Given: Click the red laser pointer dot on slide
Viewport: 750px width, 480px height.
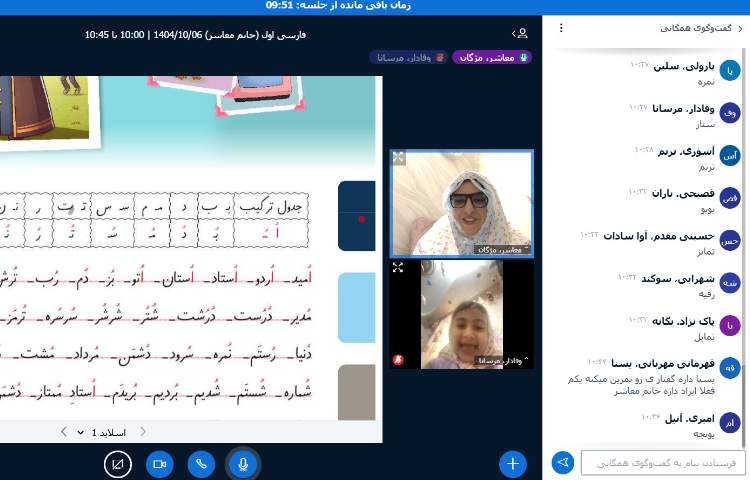Looking at the screenshot, I should [x=362, y=219].
